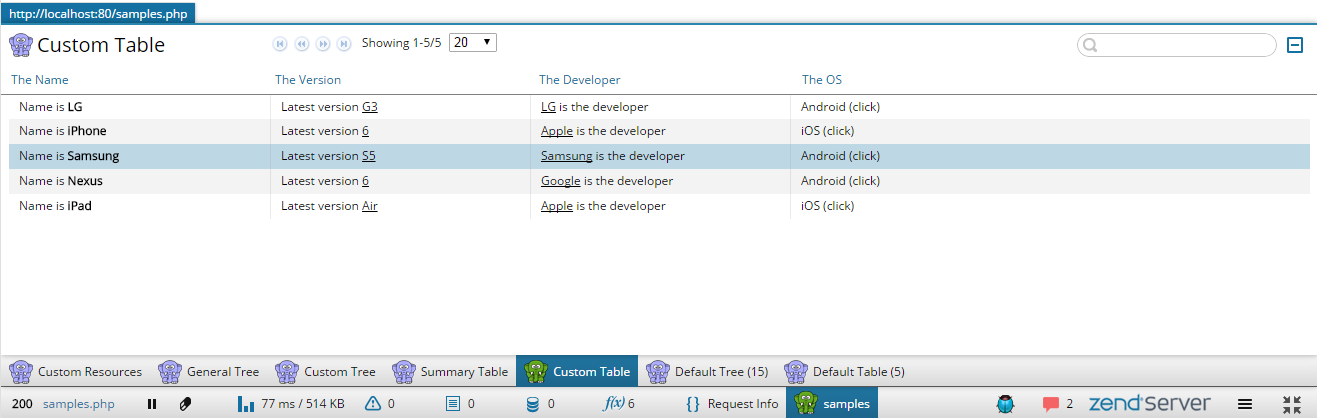Open Apple developer link in iPhone row
This screenshot has width=1317, height=418.
(x=557, y=131)
